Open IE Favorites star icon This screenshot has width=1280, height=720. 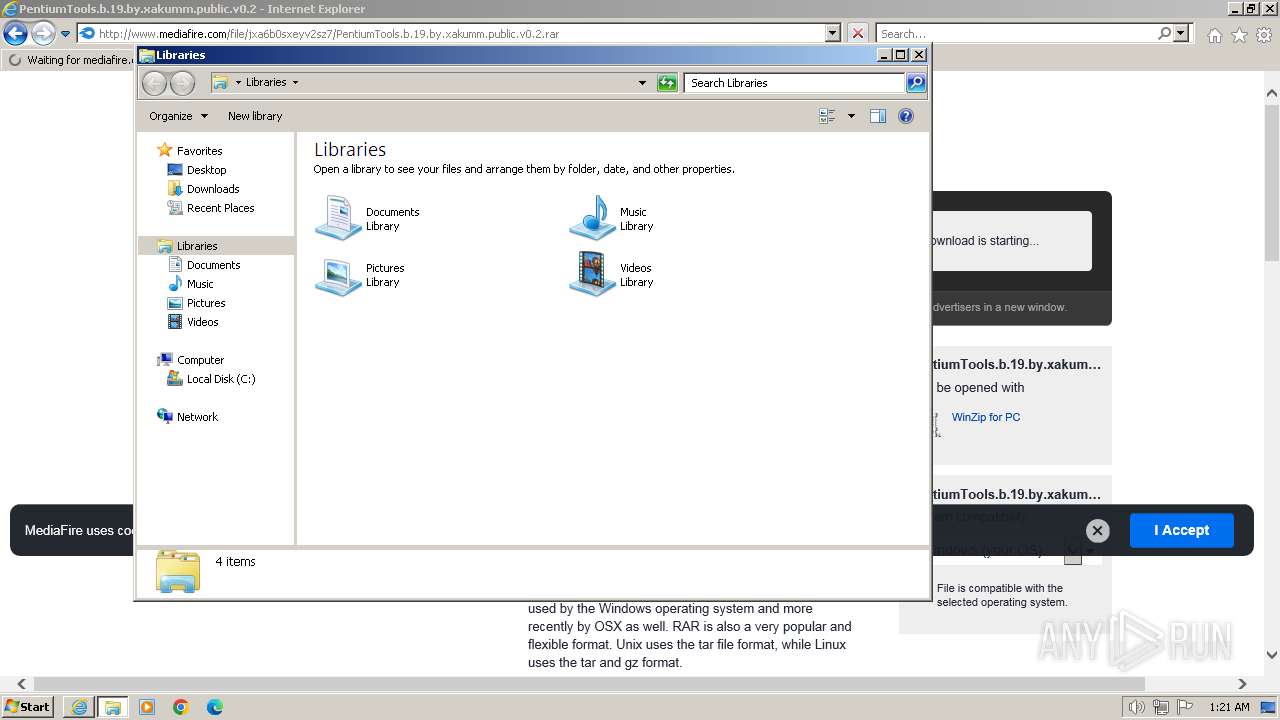[1239, 35]
